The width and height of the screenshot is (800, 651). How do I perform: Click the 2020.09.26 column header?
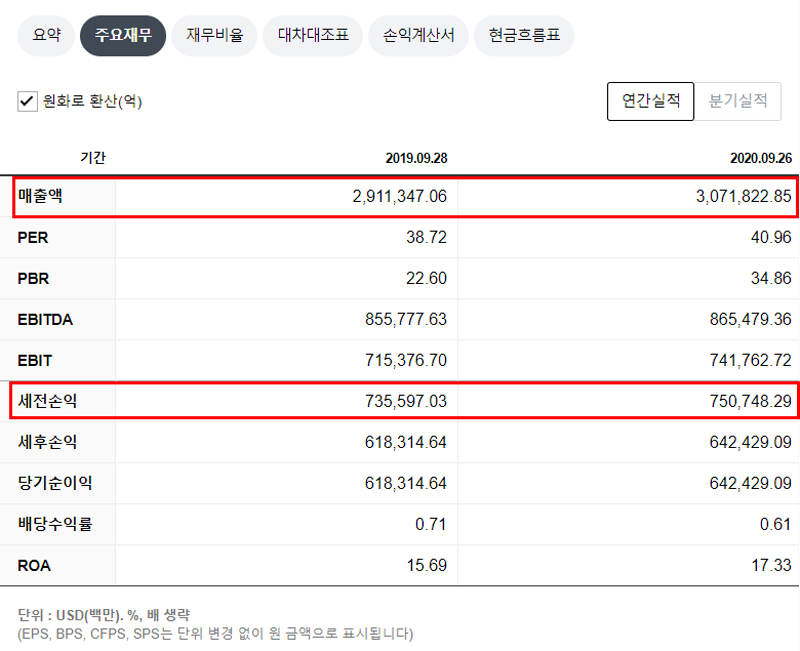(x=761, y=158)
